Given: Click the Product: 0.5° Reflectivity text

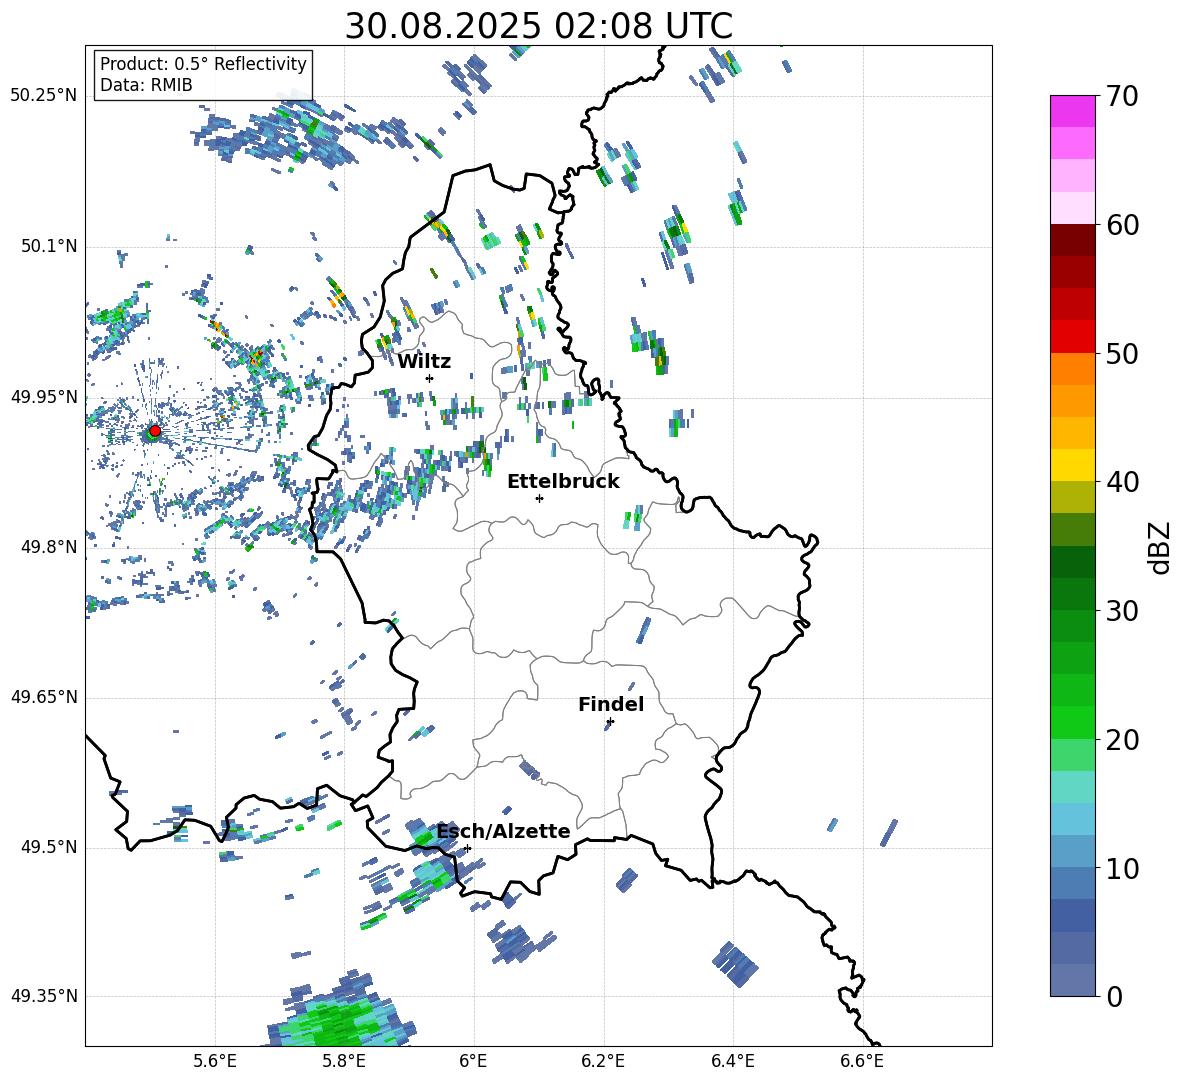Looking at the screenshot, I should click(x=203, y=64).
